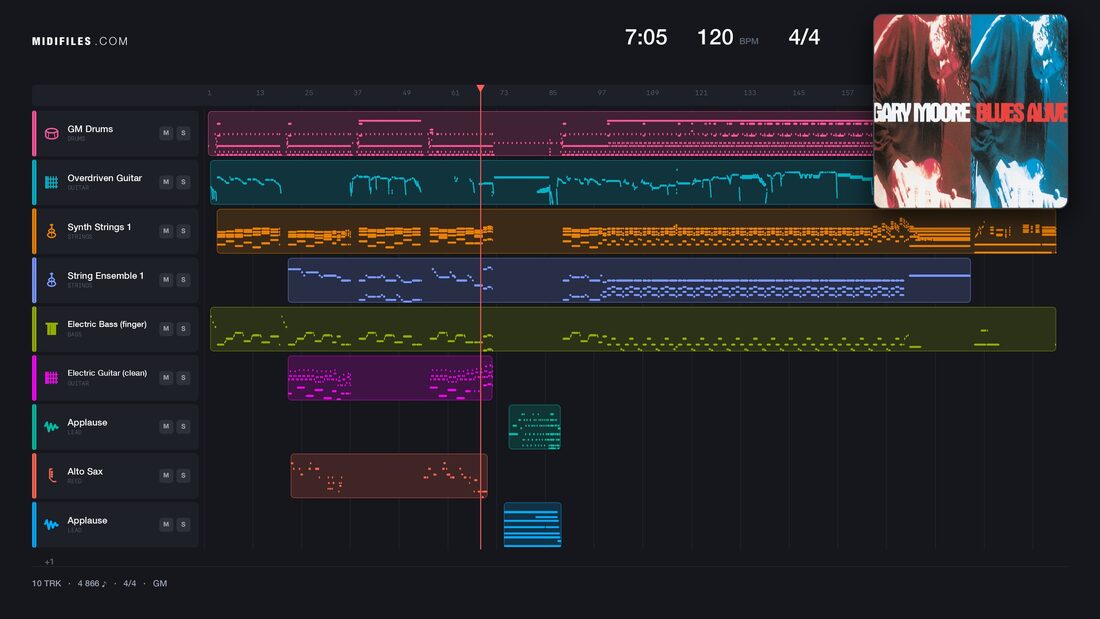Screen dimensions: 1100x619
Task: Click the String Ensemble 1 violin icon
Action: click(51, 280)
